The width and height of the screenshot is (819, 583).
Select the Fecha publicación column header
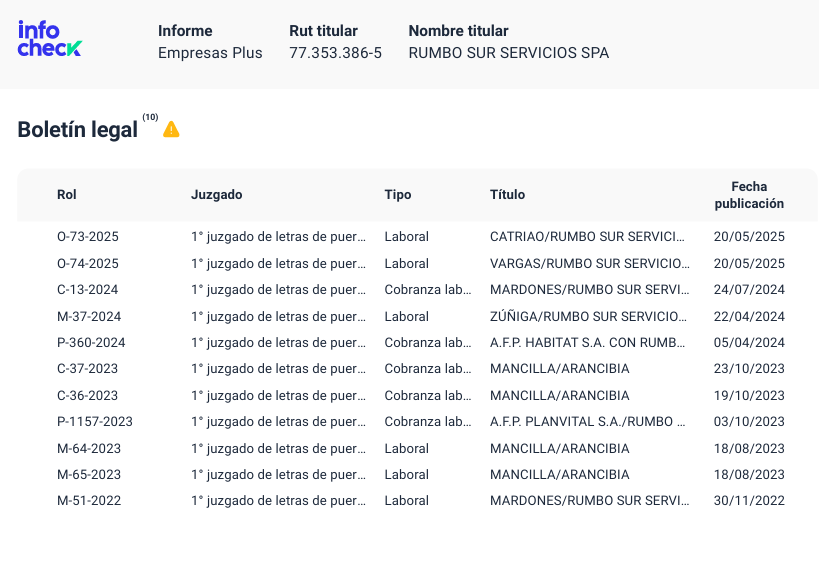[x=749, y=195]
